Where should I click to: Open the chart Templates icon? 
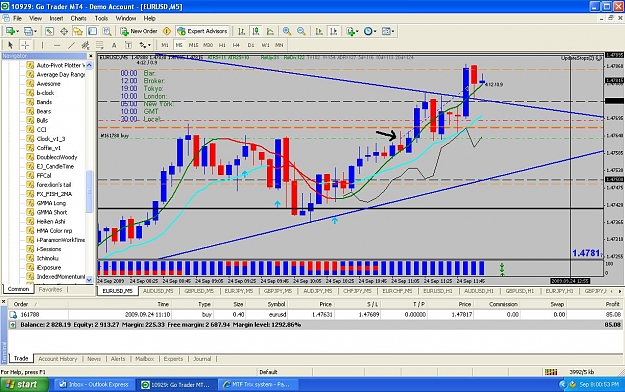point(386,31)
